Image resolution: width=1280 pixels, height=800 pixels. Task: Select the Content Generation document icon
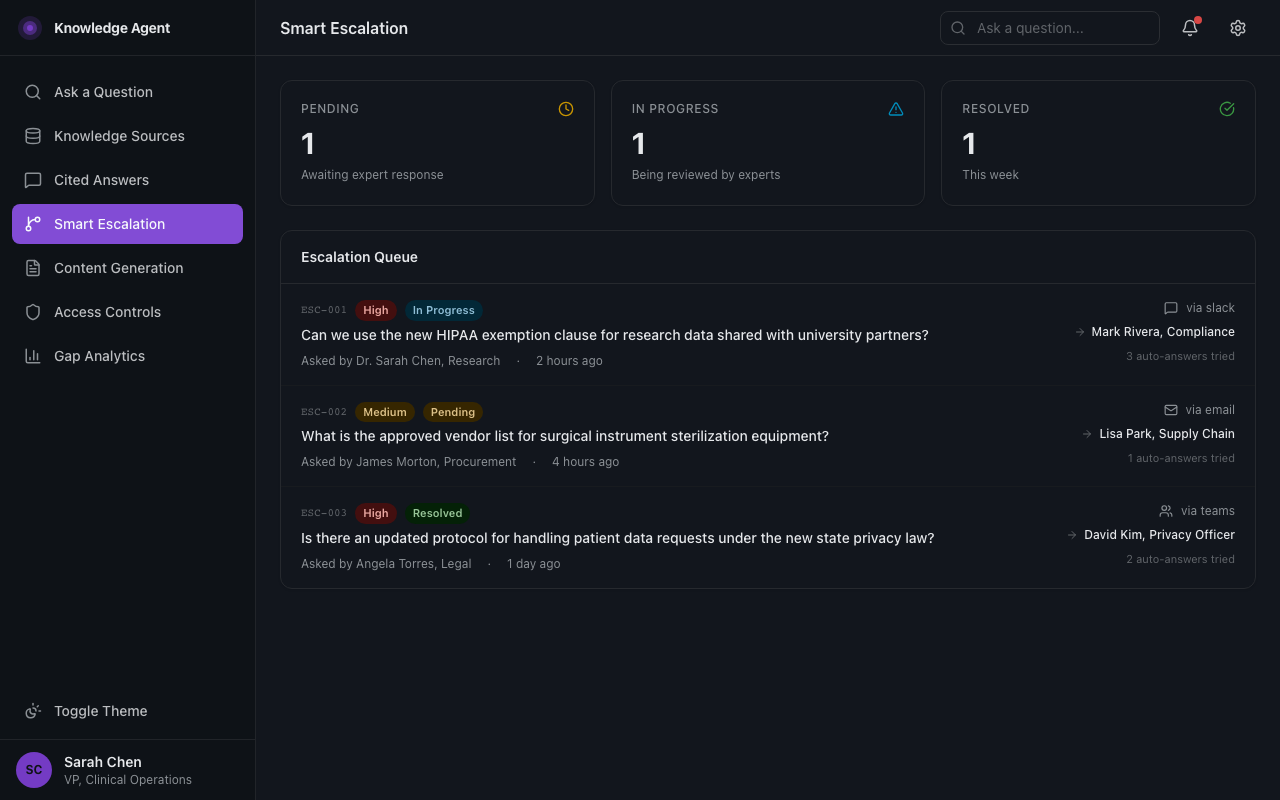33,268
